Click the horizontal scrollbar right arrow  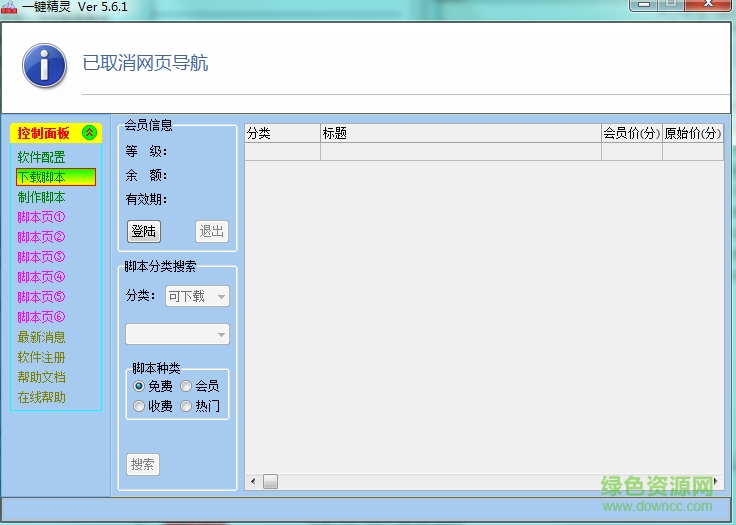pyautogui.click(x=715, y=481)
